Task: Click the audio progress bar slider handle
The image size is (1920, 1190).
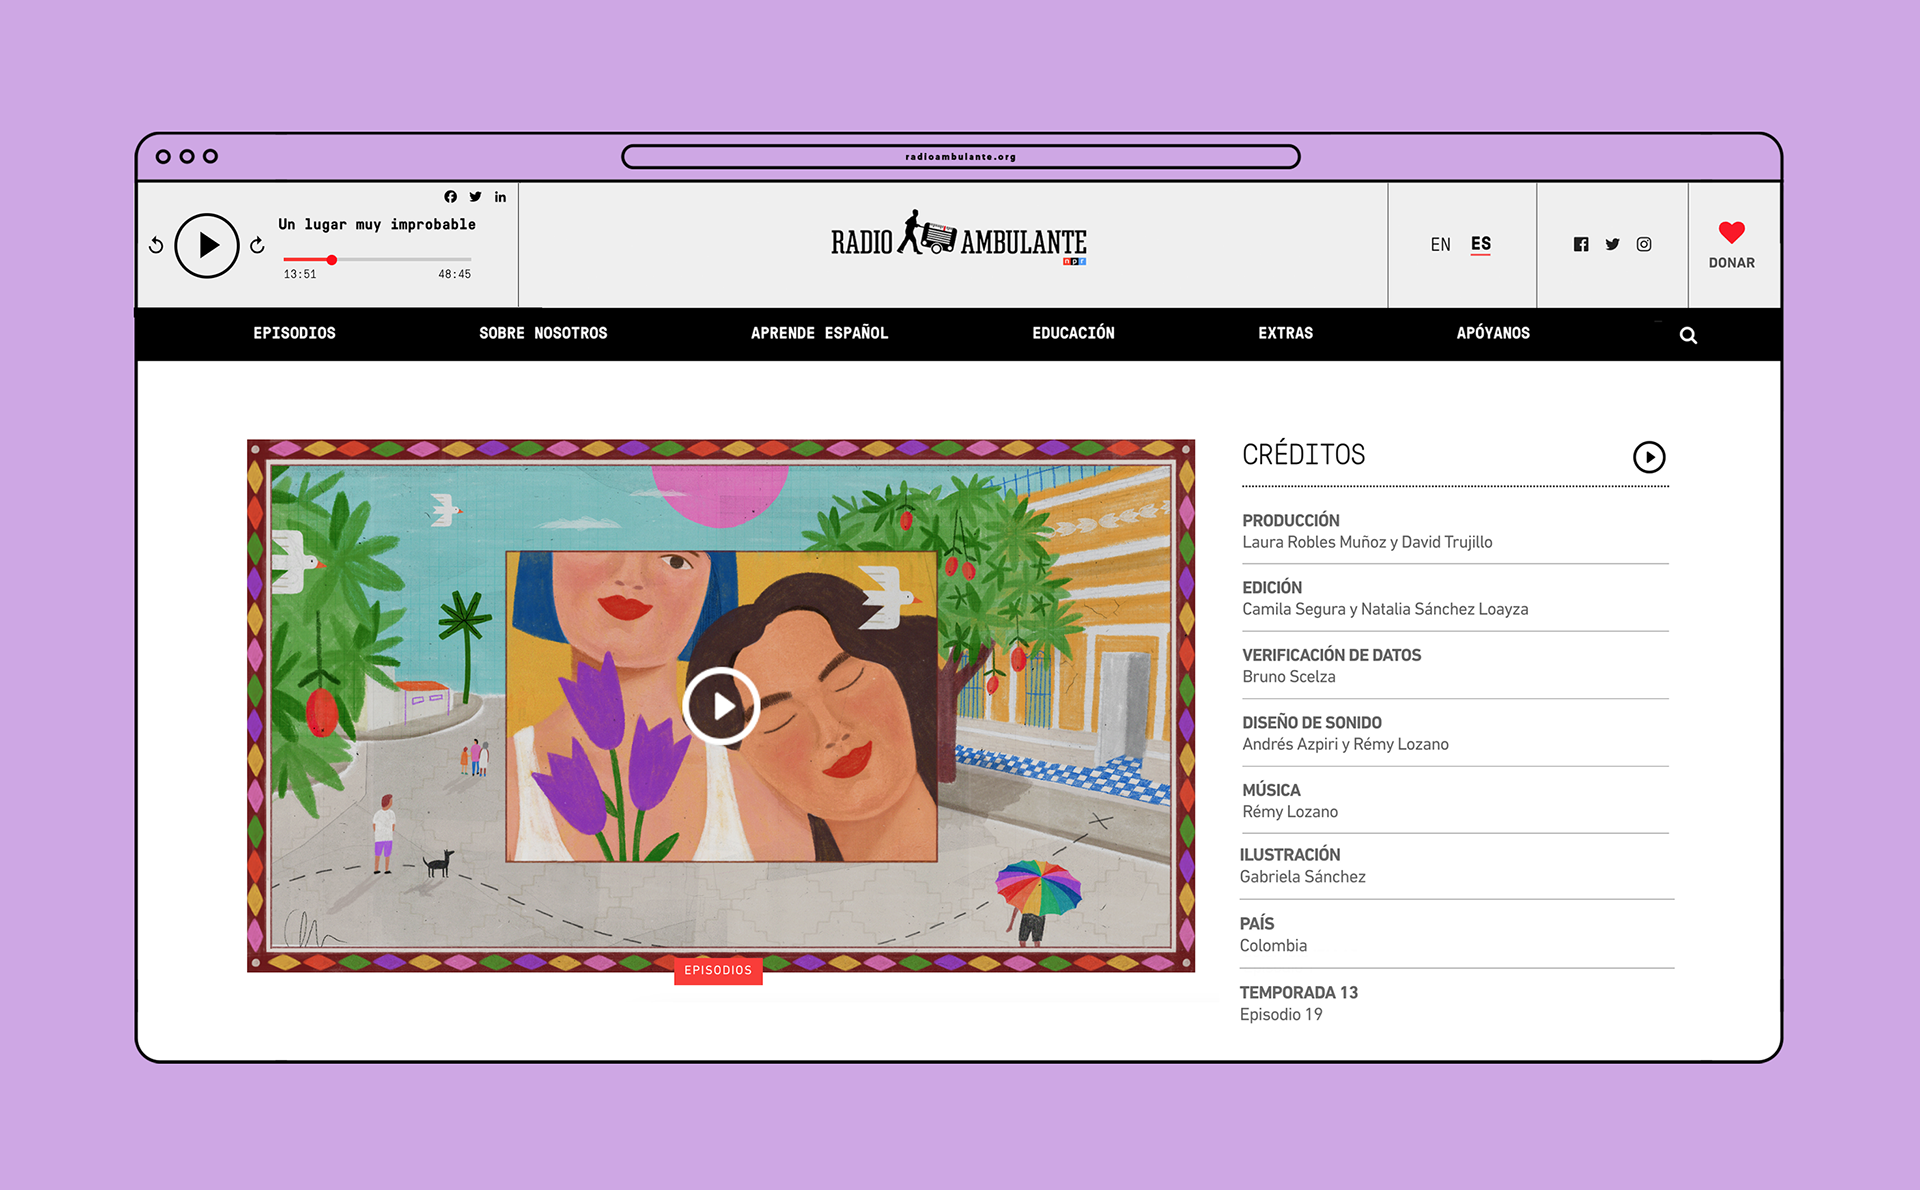Action: pos(332,260)
